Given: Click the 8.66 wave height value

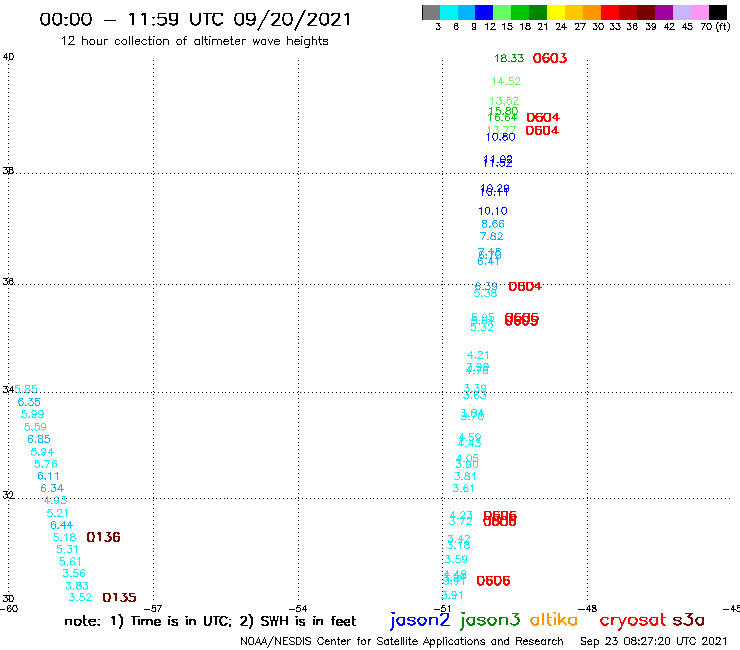Looking at the screenshot, I should pyautogui.click(x=493, y=224).
